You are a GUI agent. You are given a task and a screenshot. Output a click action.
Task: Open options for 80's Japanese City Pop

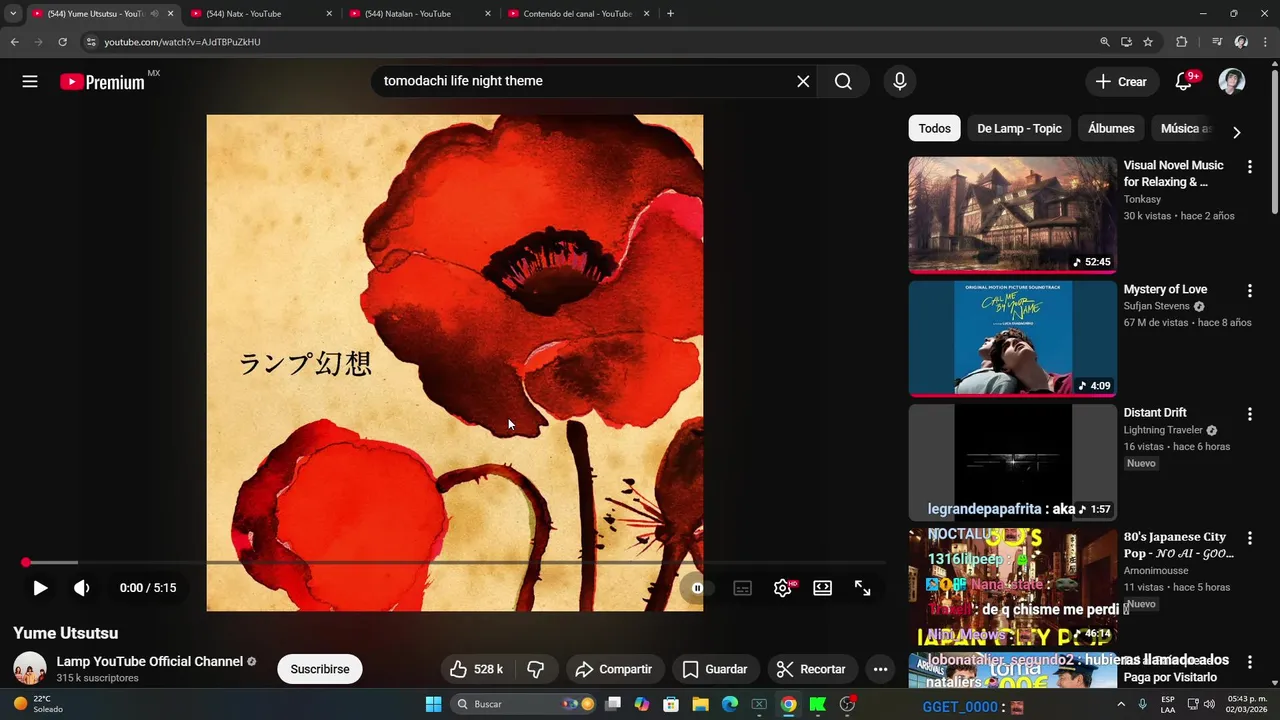[1249, 538]
